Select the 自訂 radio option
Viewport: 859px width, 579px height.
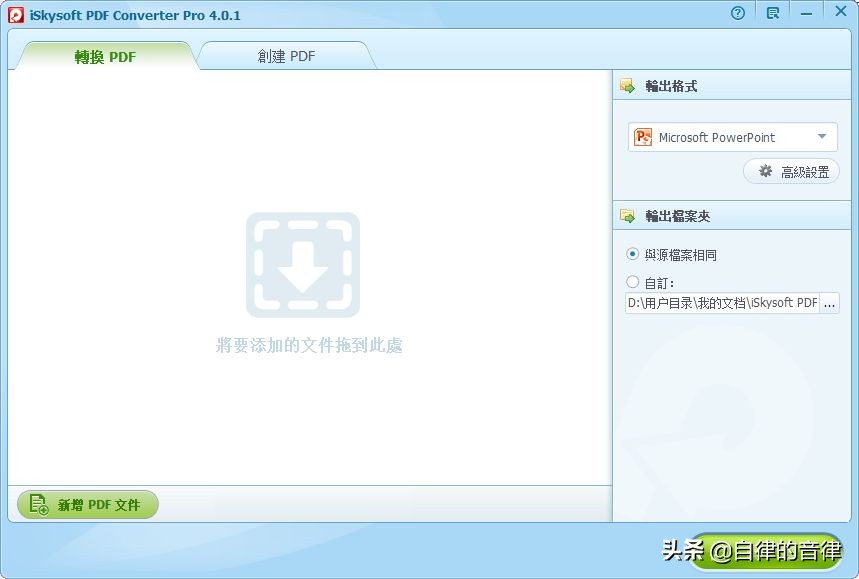click(x=633, y=282)
